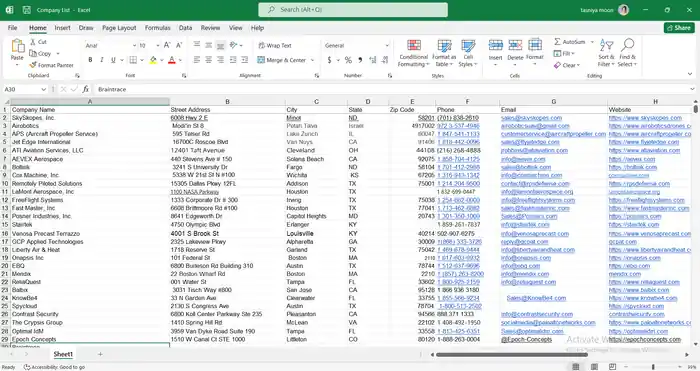Switch to the Data tab

coord(185,28)
